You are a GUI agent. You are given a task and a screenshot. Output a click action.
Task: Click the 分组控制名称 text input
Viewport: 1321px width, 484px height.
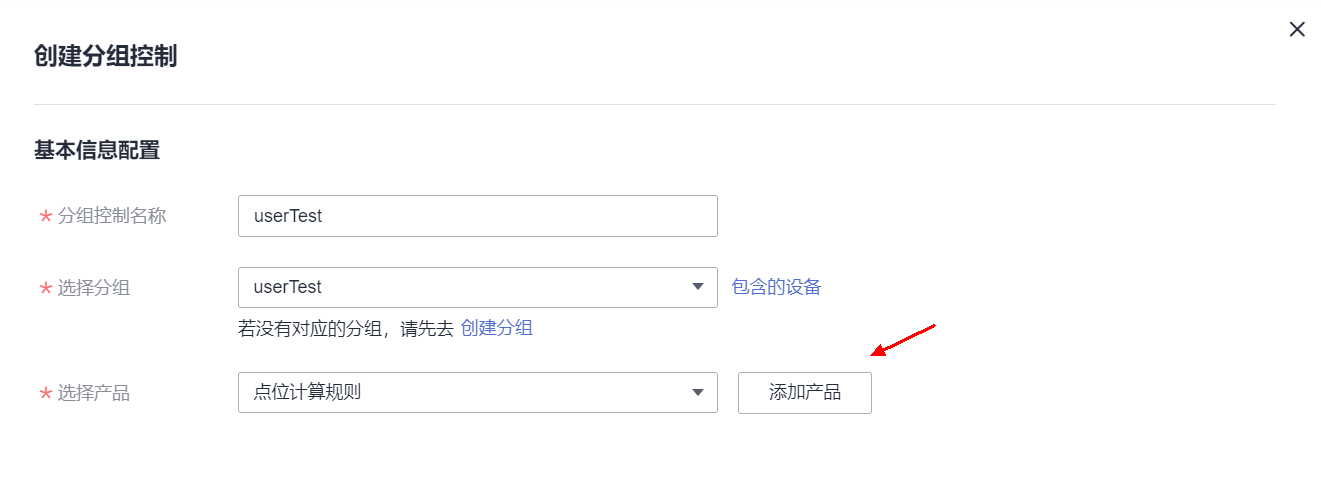point(478,216)
